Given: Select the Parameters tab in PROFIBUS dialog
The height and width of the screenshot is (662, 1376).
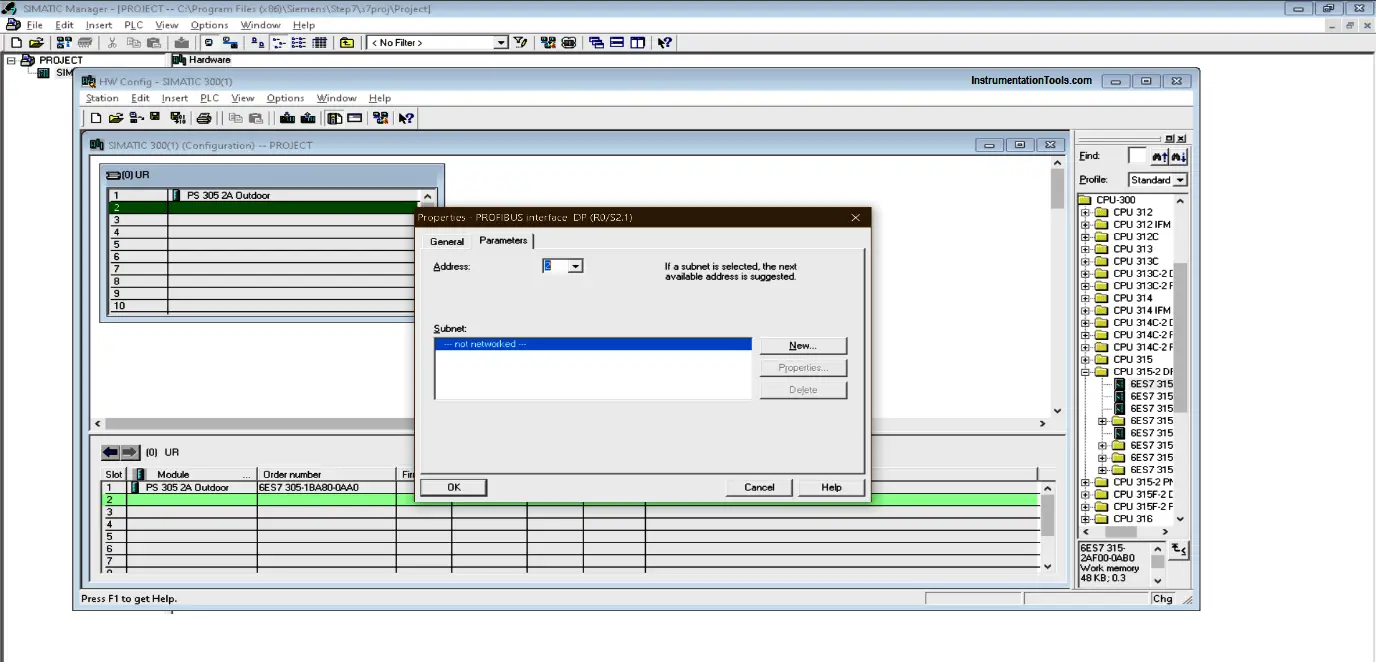Looking at the screenshot, I should coord(503,240).
